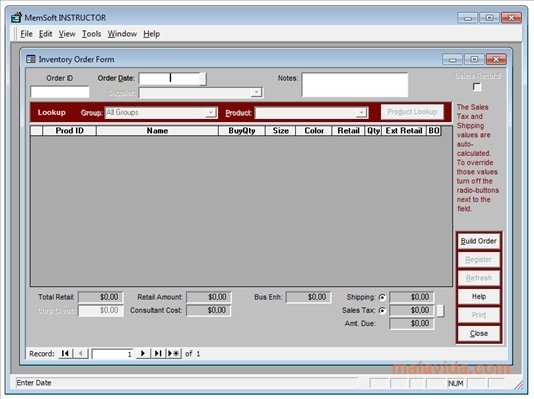This screenshot has width=534, height=399.
Task: Click the Product Lookup button
Action: point(412,112)
